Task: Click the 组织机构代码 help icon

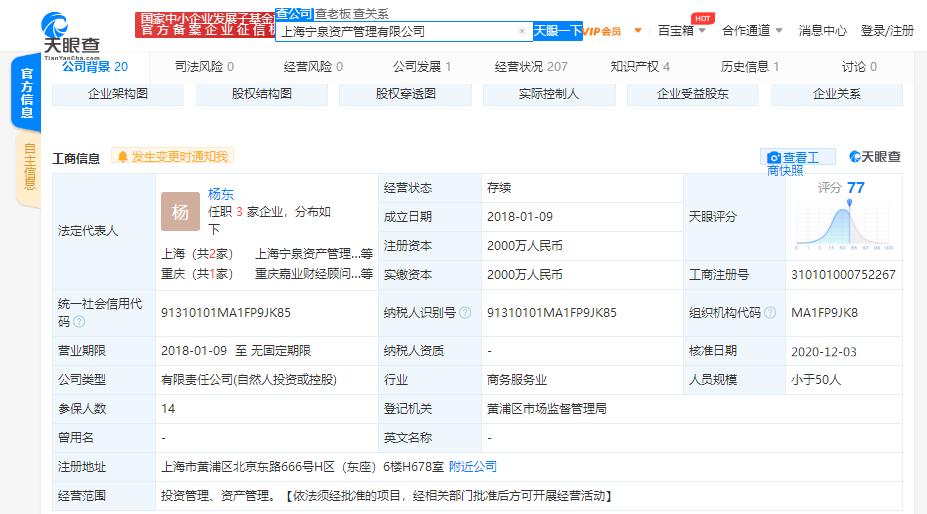Action: 770,313
